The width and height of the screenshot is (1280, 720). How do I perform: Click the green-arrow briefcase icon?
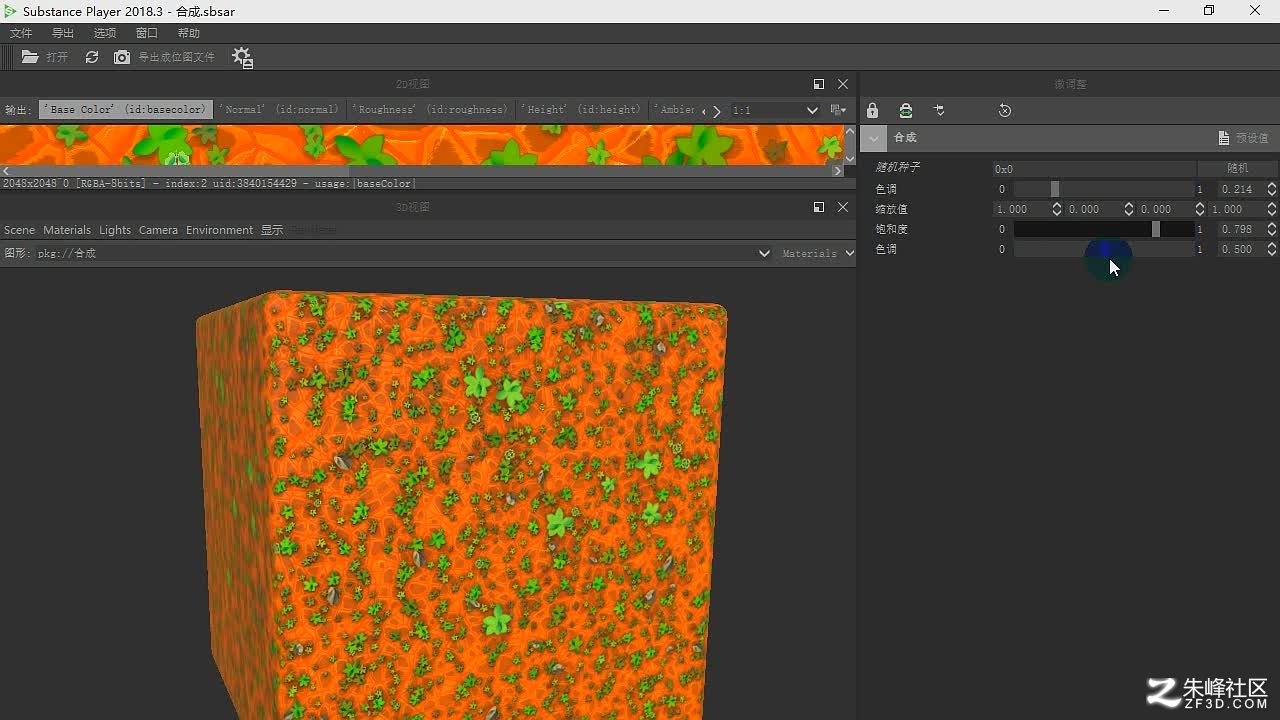click(x=905, y=110)
